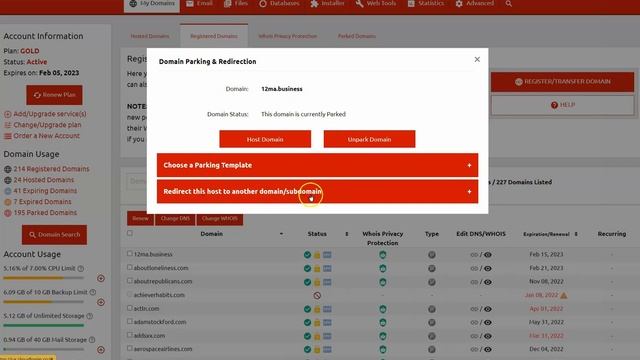The image size is (640, 360).
Task: Toggle the select-all domains checkbox
Action: [130, 233]
